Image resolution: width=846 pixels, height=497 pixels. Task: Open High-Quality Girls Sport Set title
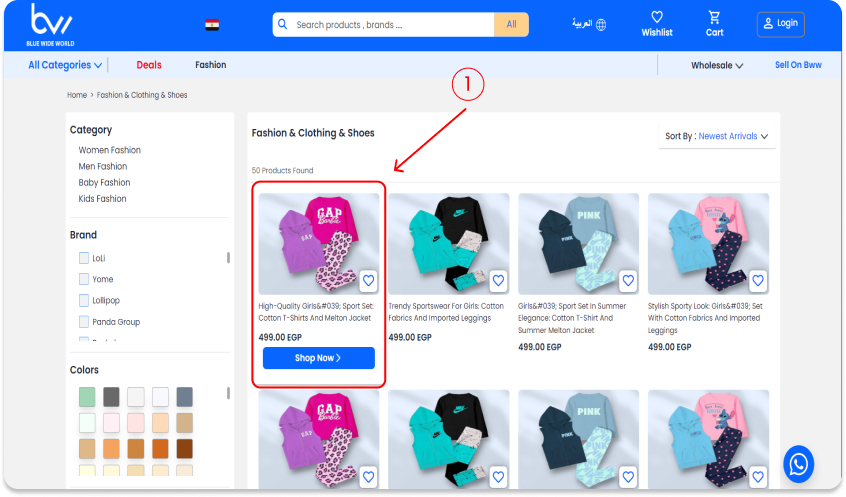pos(316,312)
